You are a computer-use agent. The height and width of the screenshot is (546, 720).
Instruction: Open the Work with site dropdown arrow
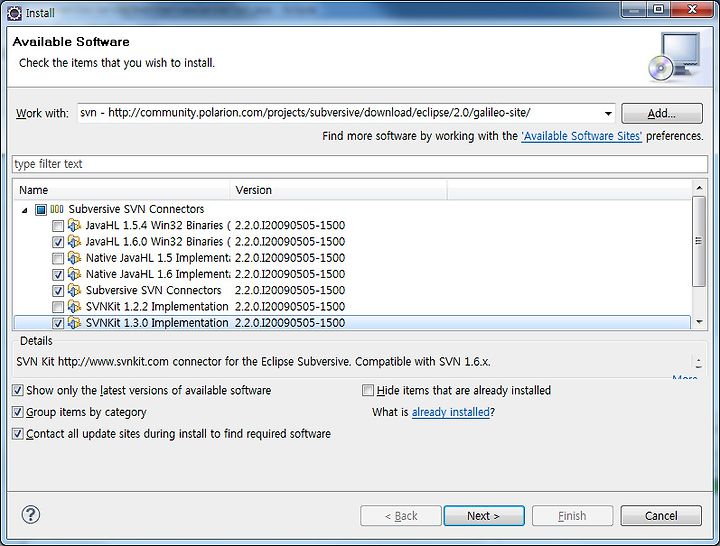(x=608, y=113)
